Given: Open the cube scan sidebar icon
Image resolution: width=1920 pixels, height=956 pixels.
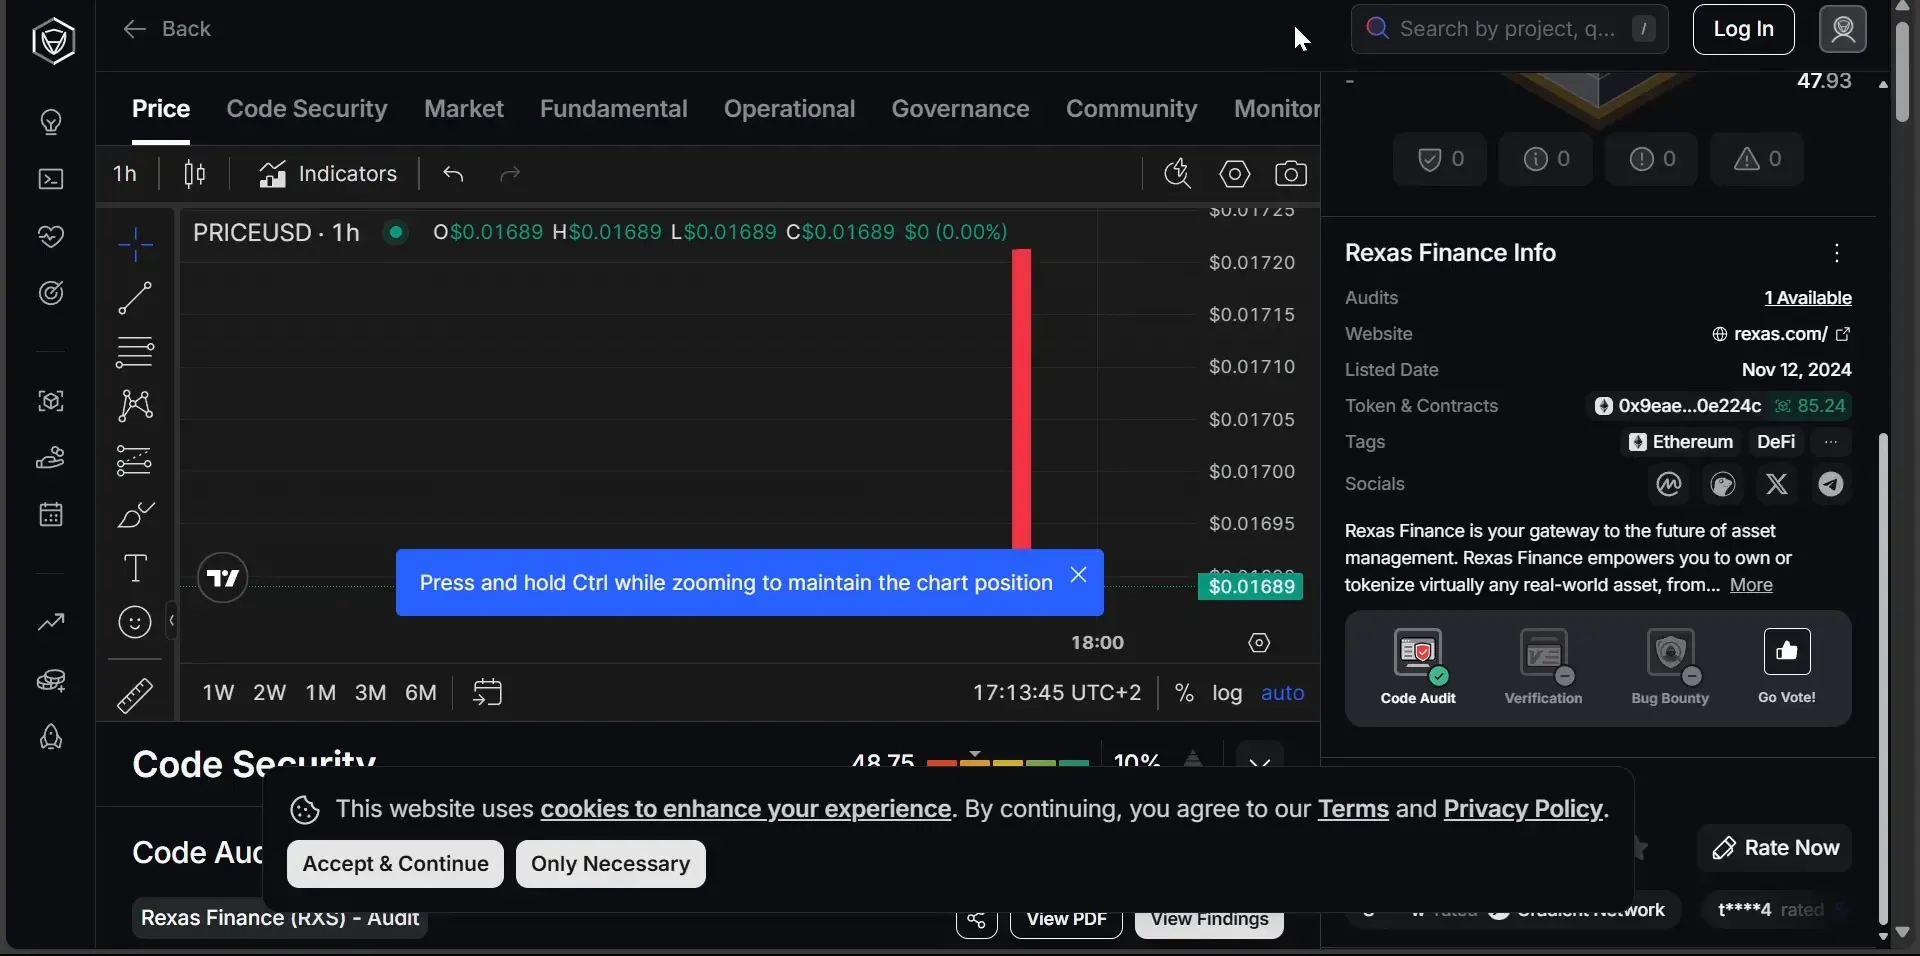Looking at the screenshot, I should point(51,401).
